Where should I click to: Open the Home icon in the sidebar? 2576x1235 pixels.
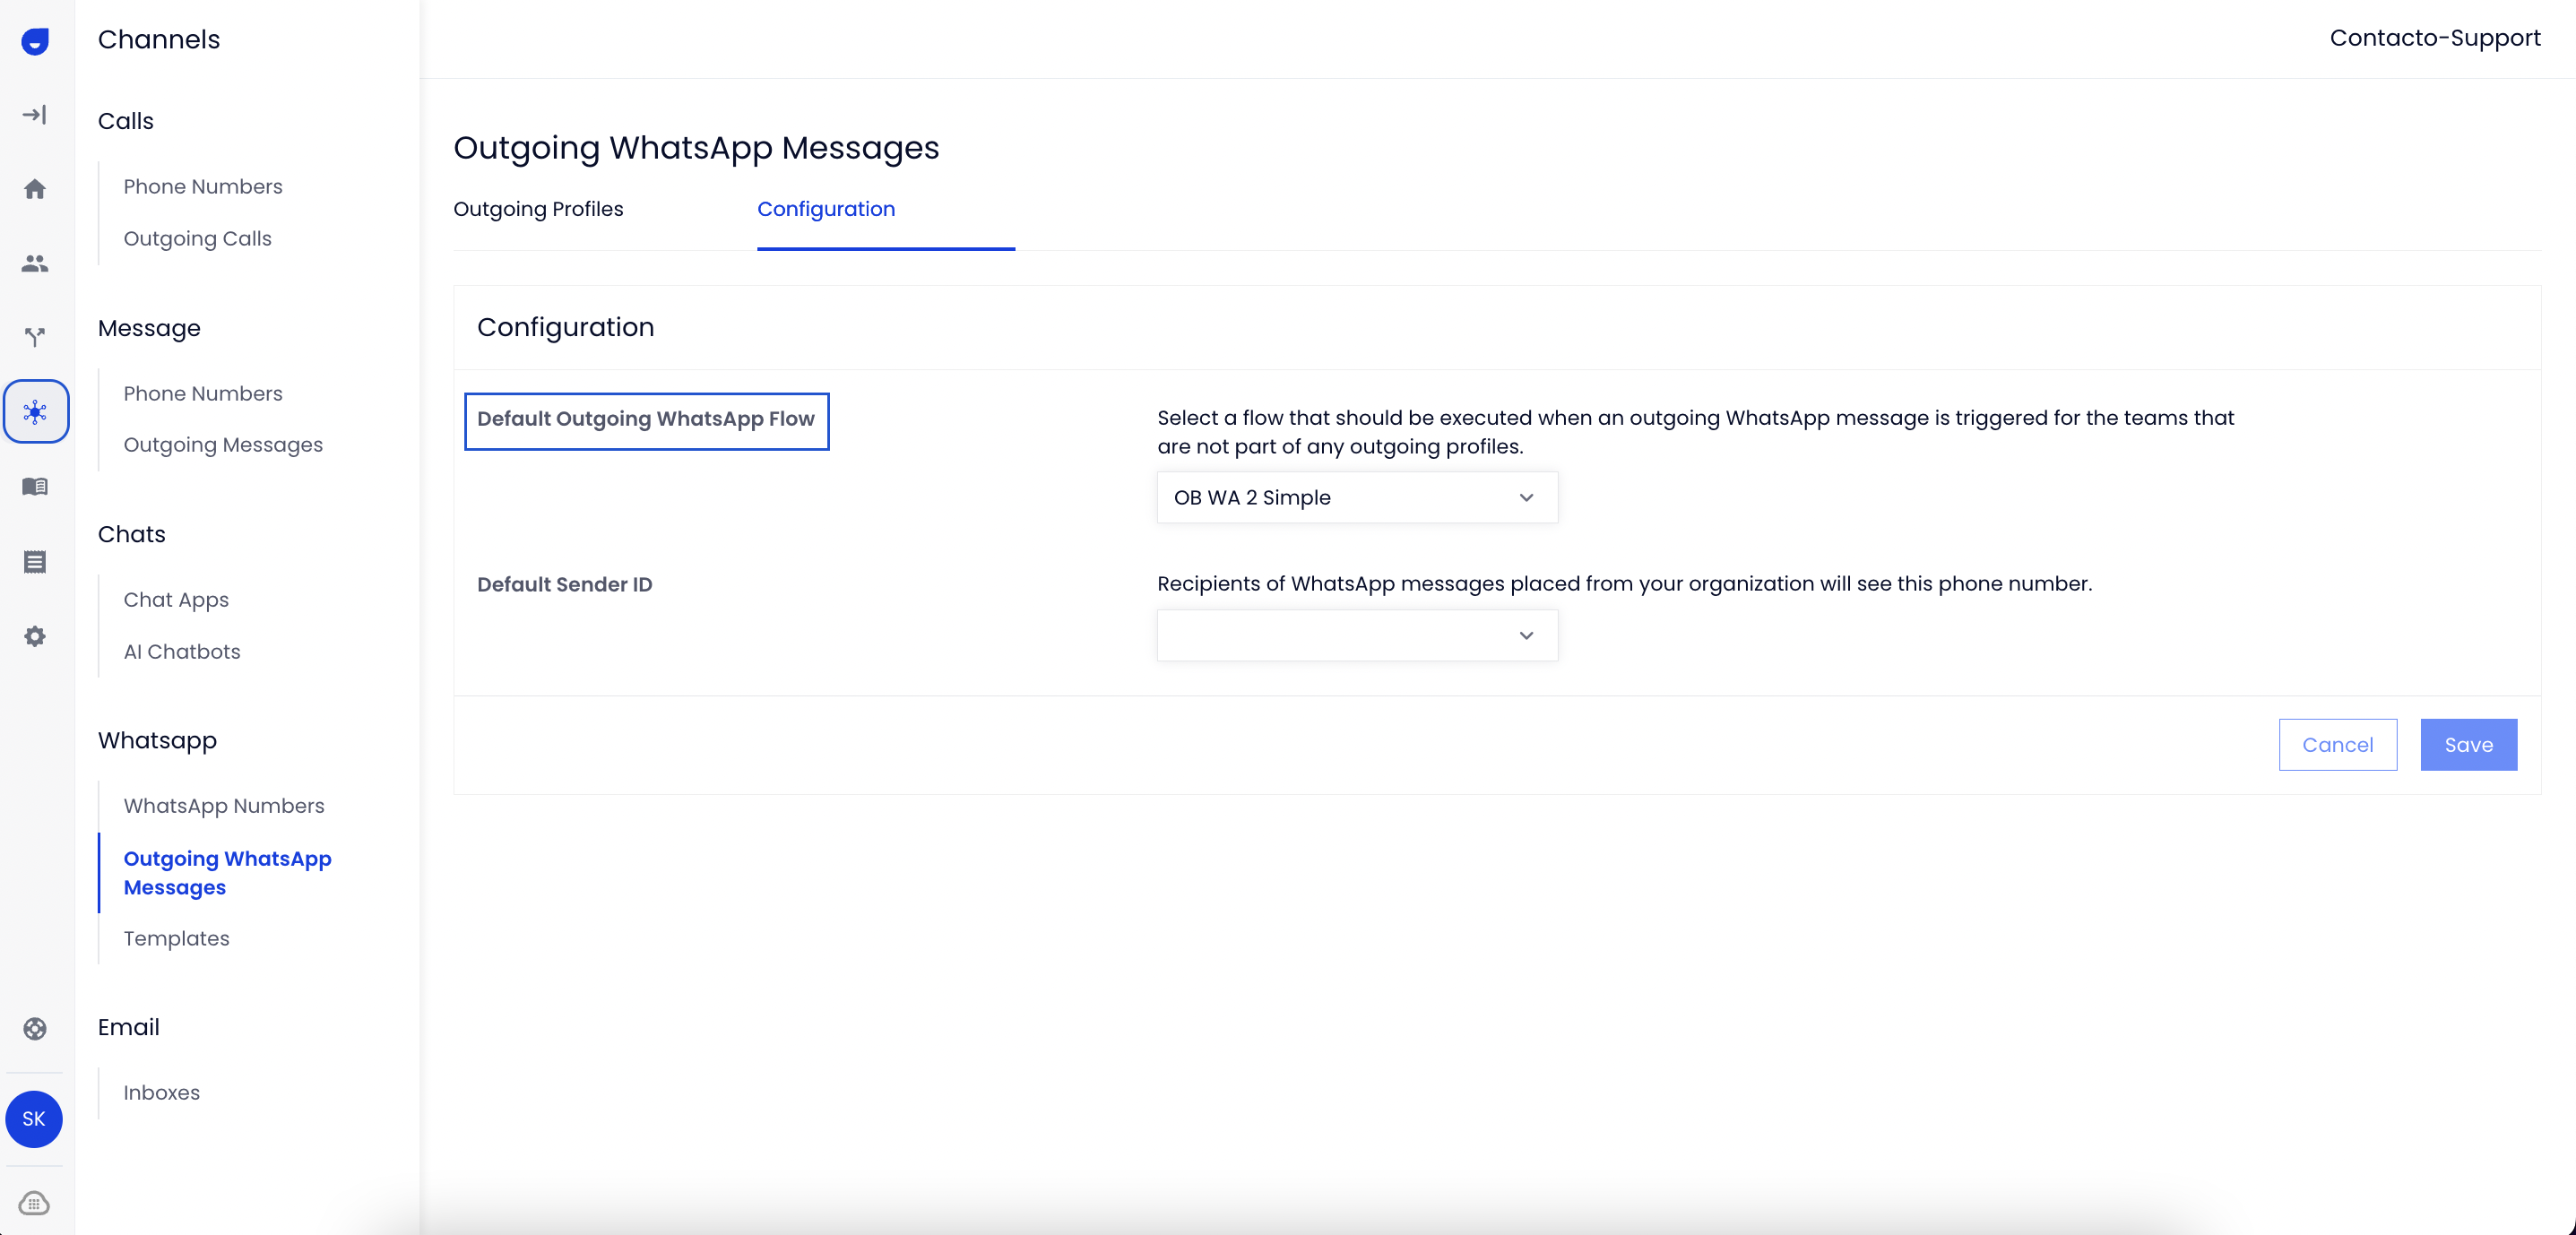pyautogui.click(x=35, y=189)
